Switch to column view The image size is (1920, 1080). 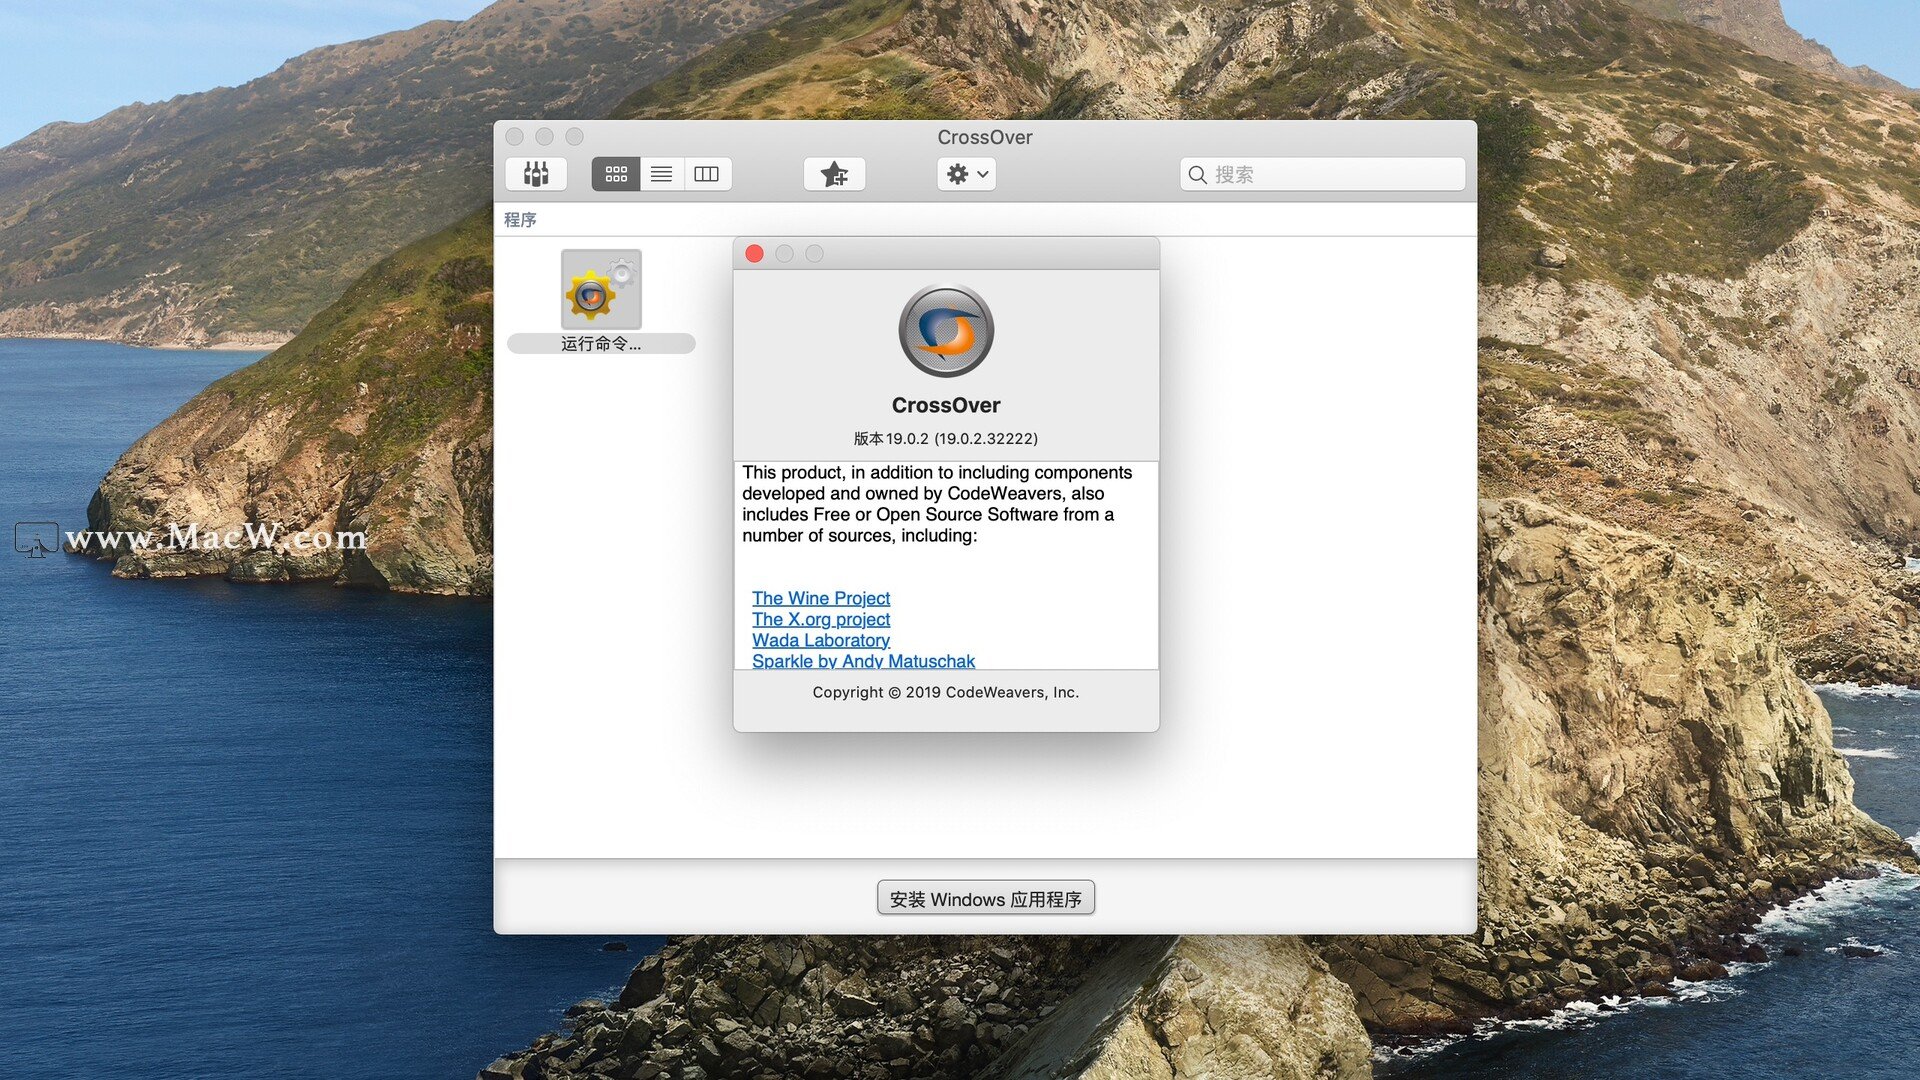tap(707, 174)
